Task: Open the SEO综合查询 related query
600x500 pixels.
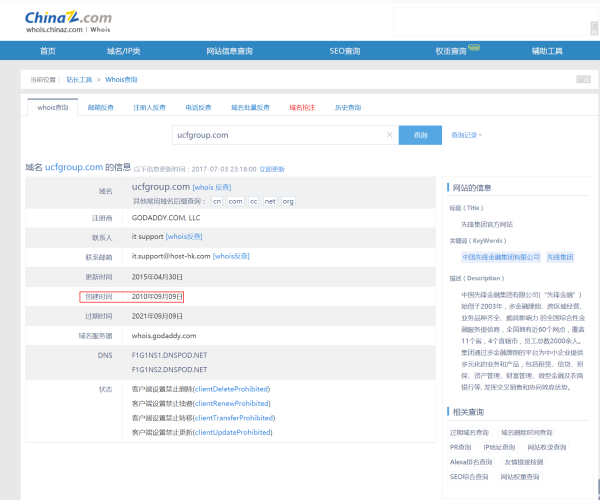Action: [x=469, y=477]
